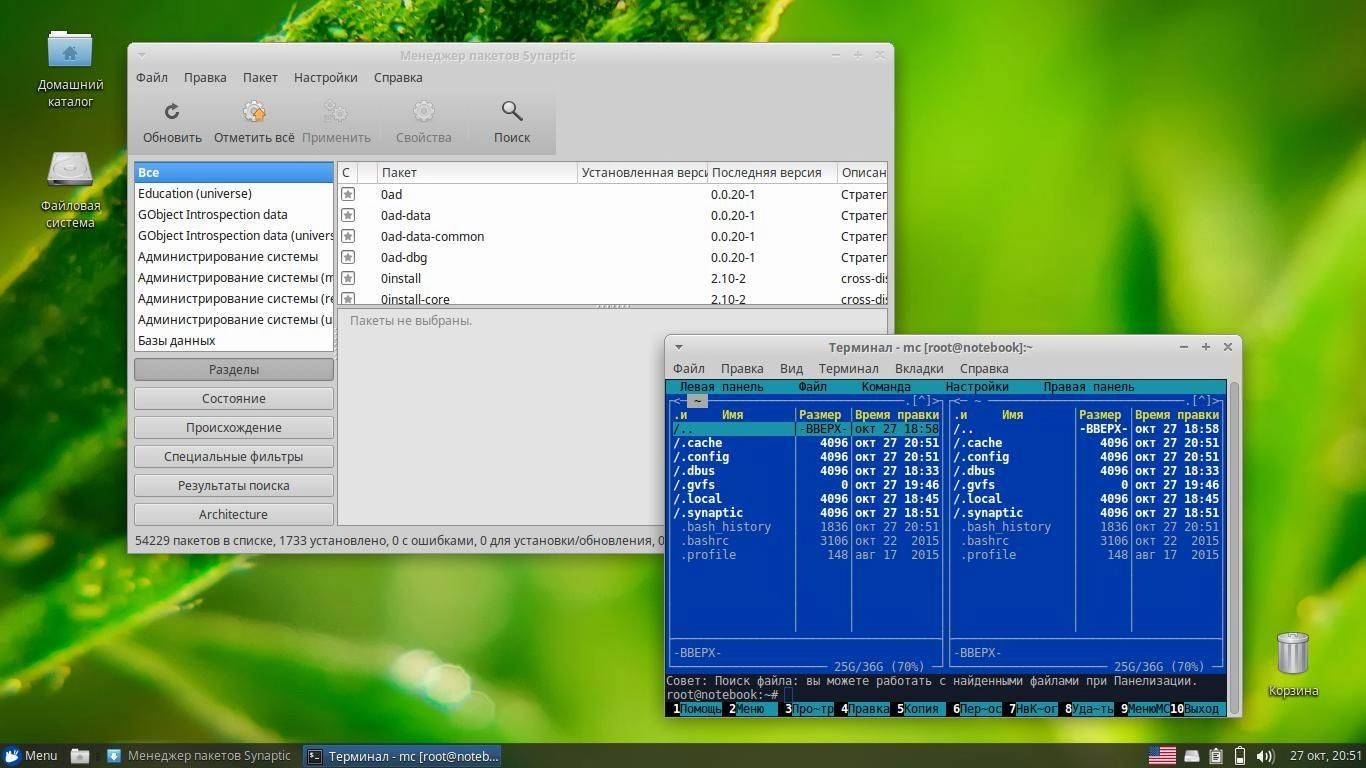This screenshot has width=1366, height=768.
Task: Click the [^] toggle on left mc panel
Action: tap(922, 401)
